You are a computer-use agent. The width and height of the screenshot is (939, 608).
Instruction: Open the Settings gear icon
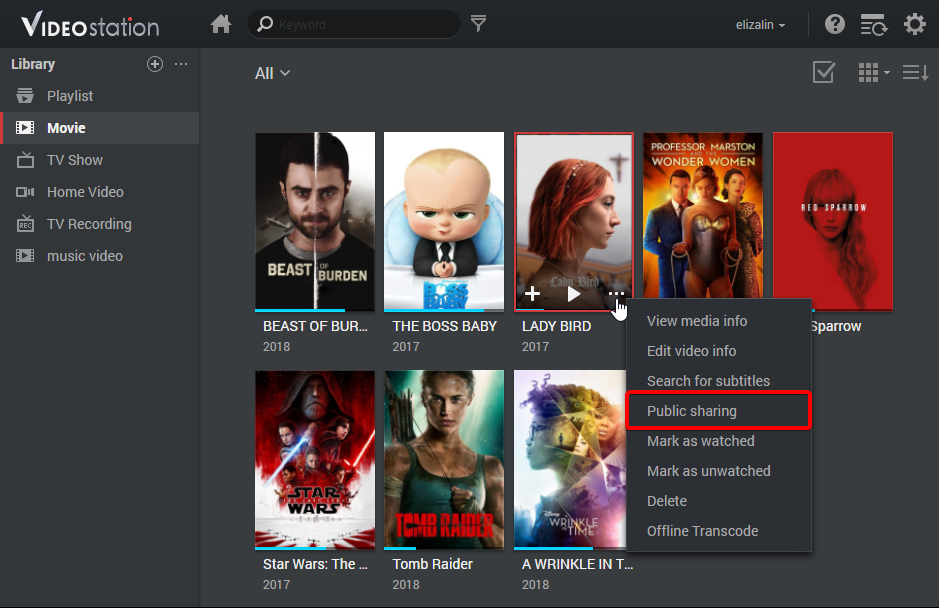914,24
